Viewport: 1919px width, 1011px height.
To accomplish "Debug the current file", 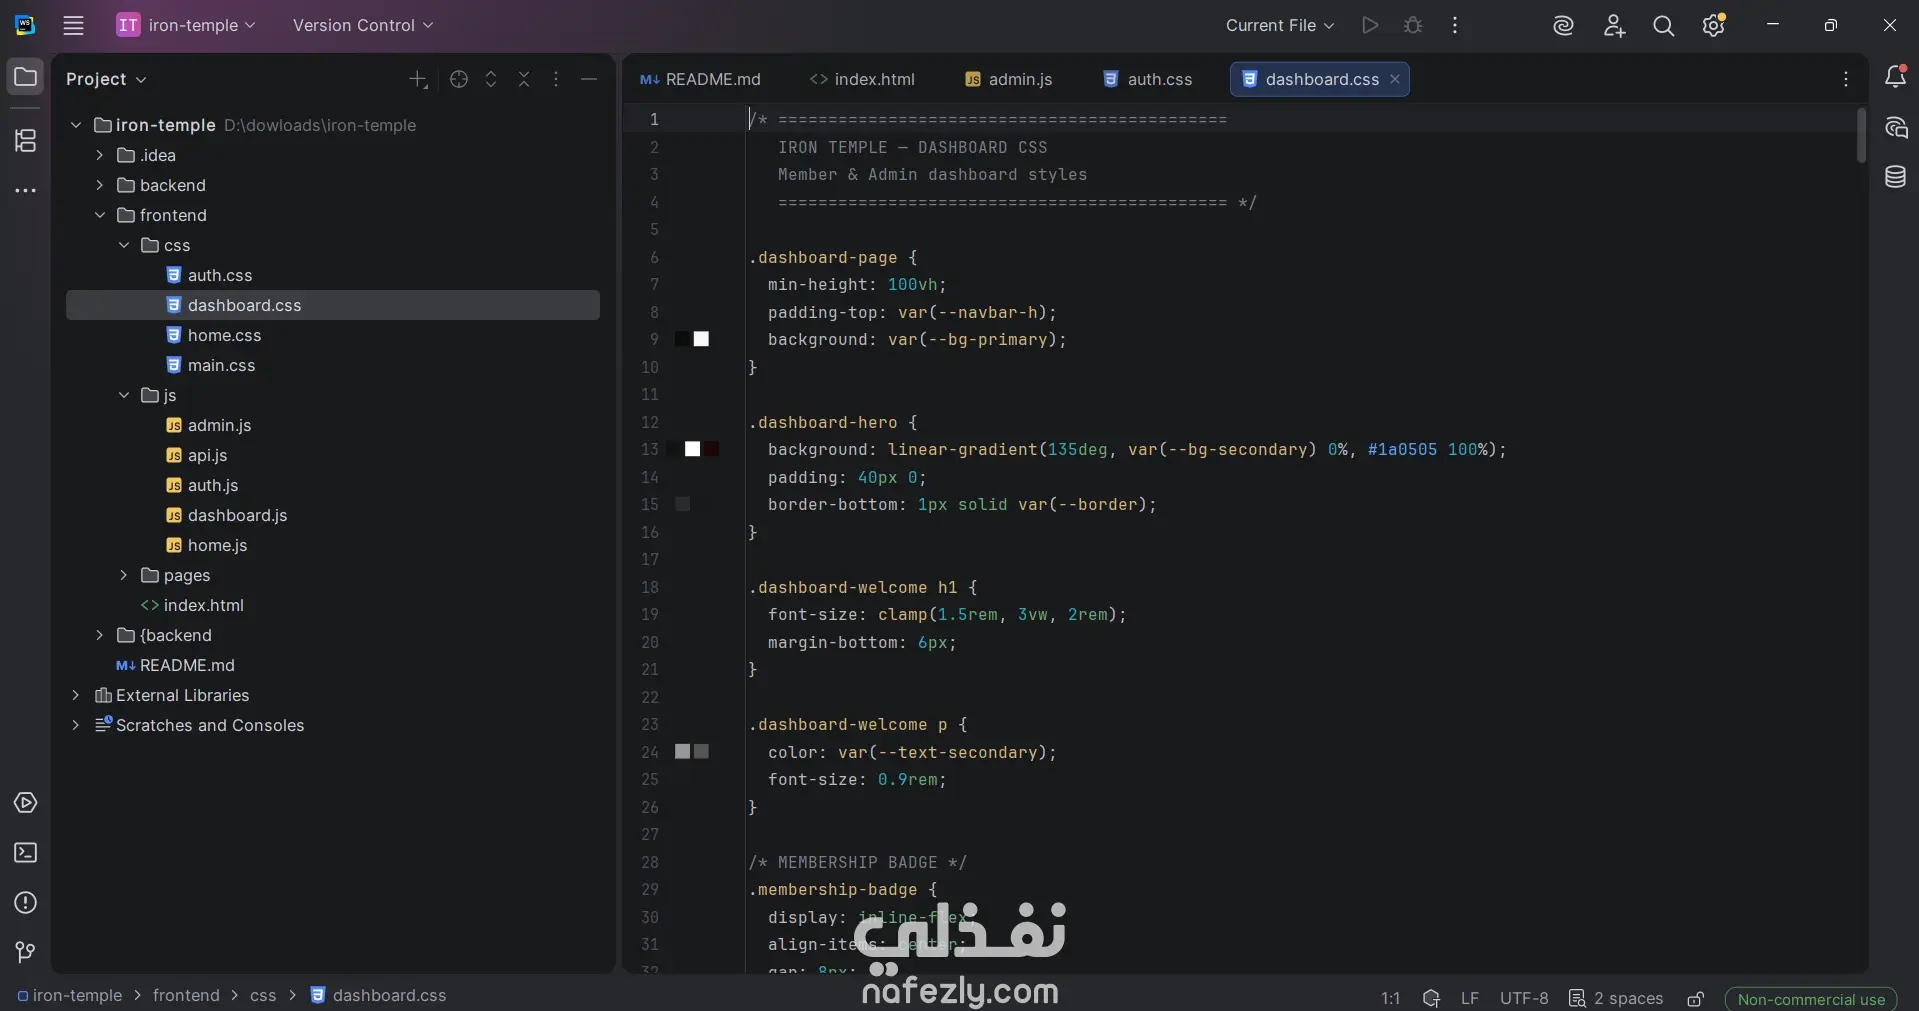I will [1413, 25].
